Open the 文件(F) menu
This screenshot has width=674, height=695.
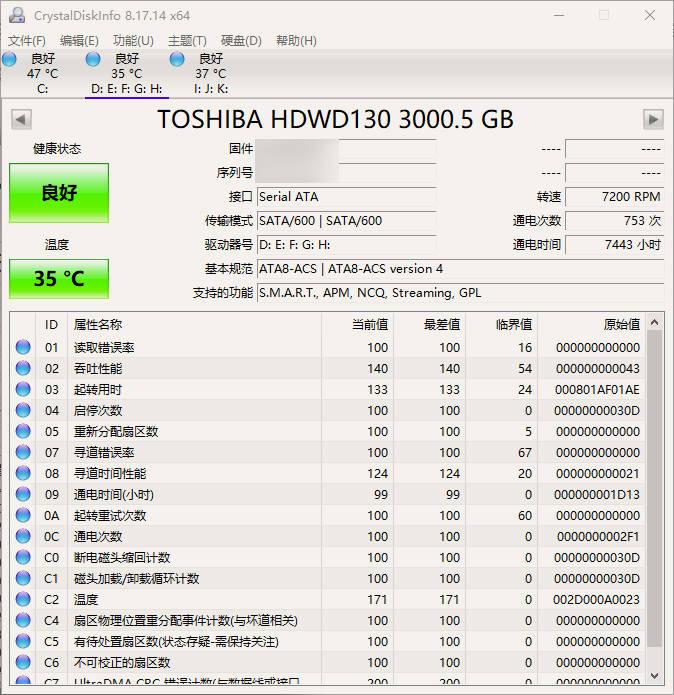27,41
